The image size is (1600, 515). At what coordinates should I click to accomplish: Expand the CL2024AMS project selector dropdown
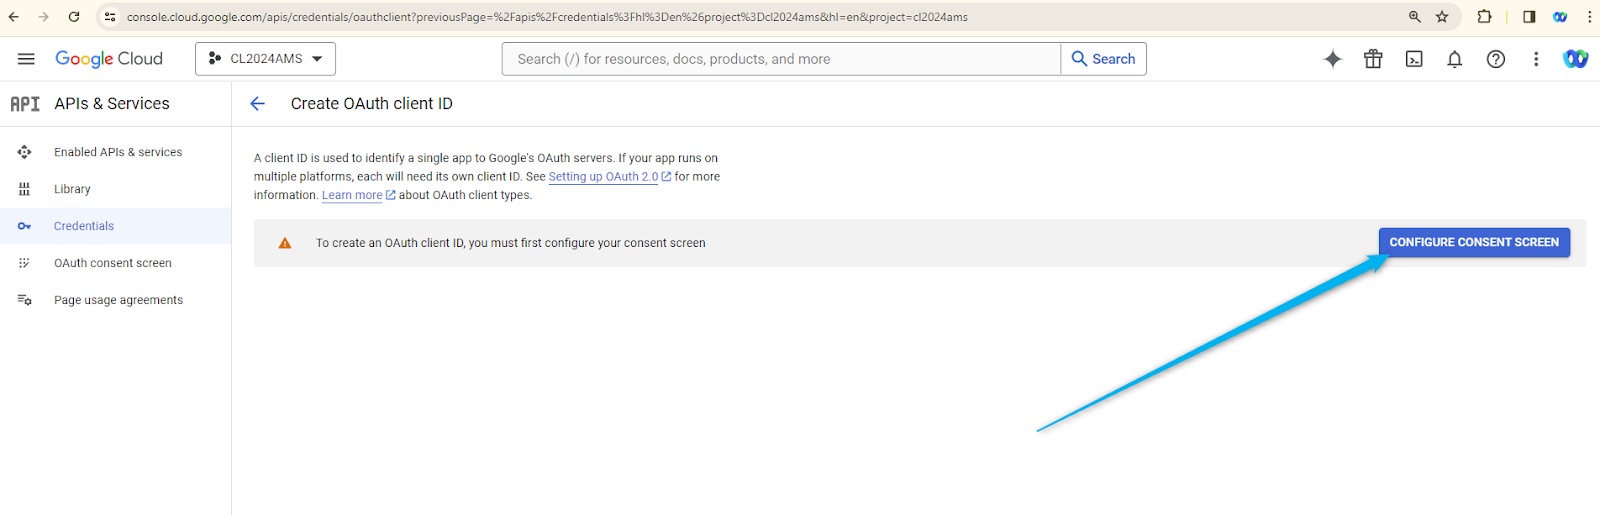[265, 59]
